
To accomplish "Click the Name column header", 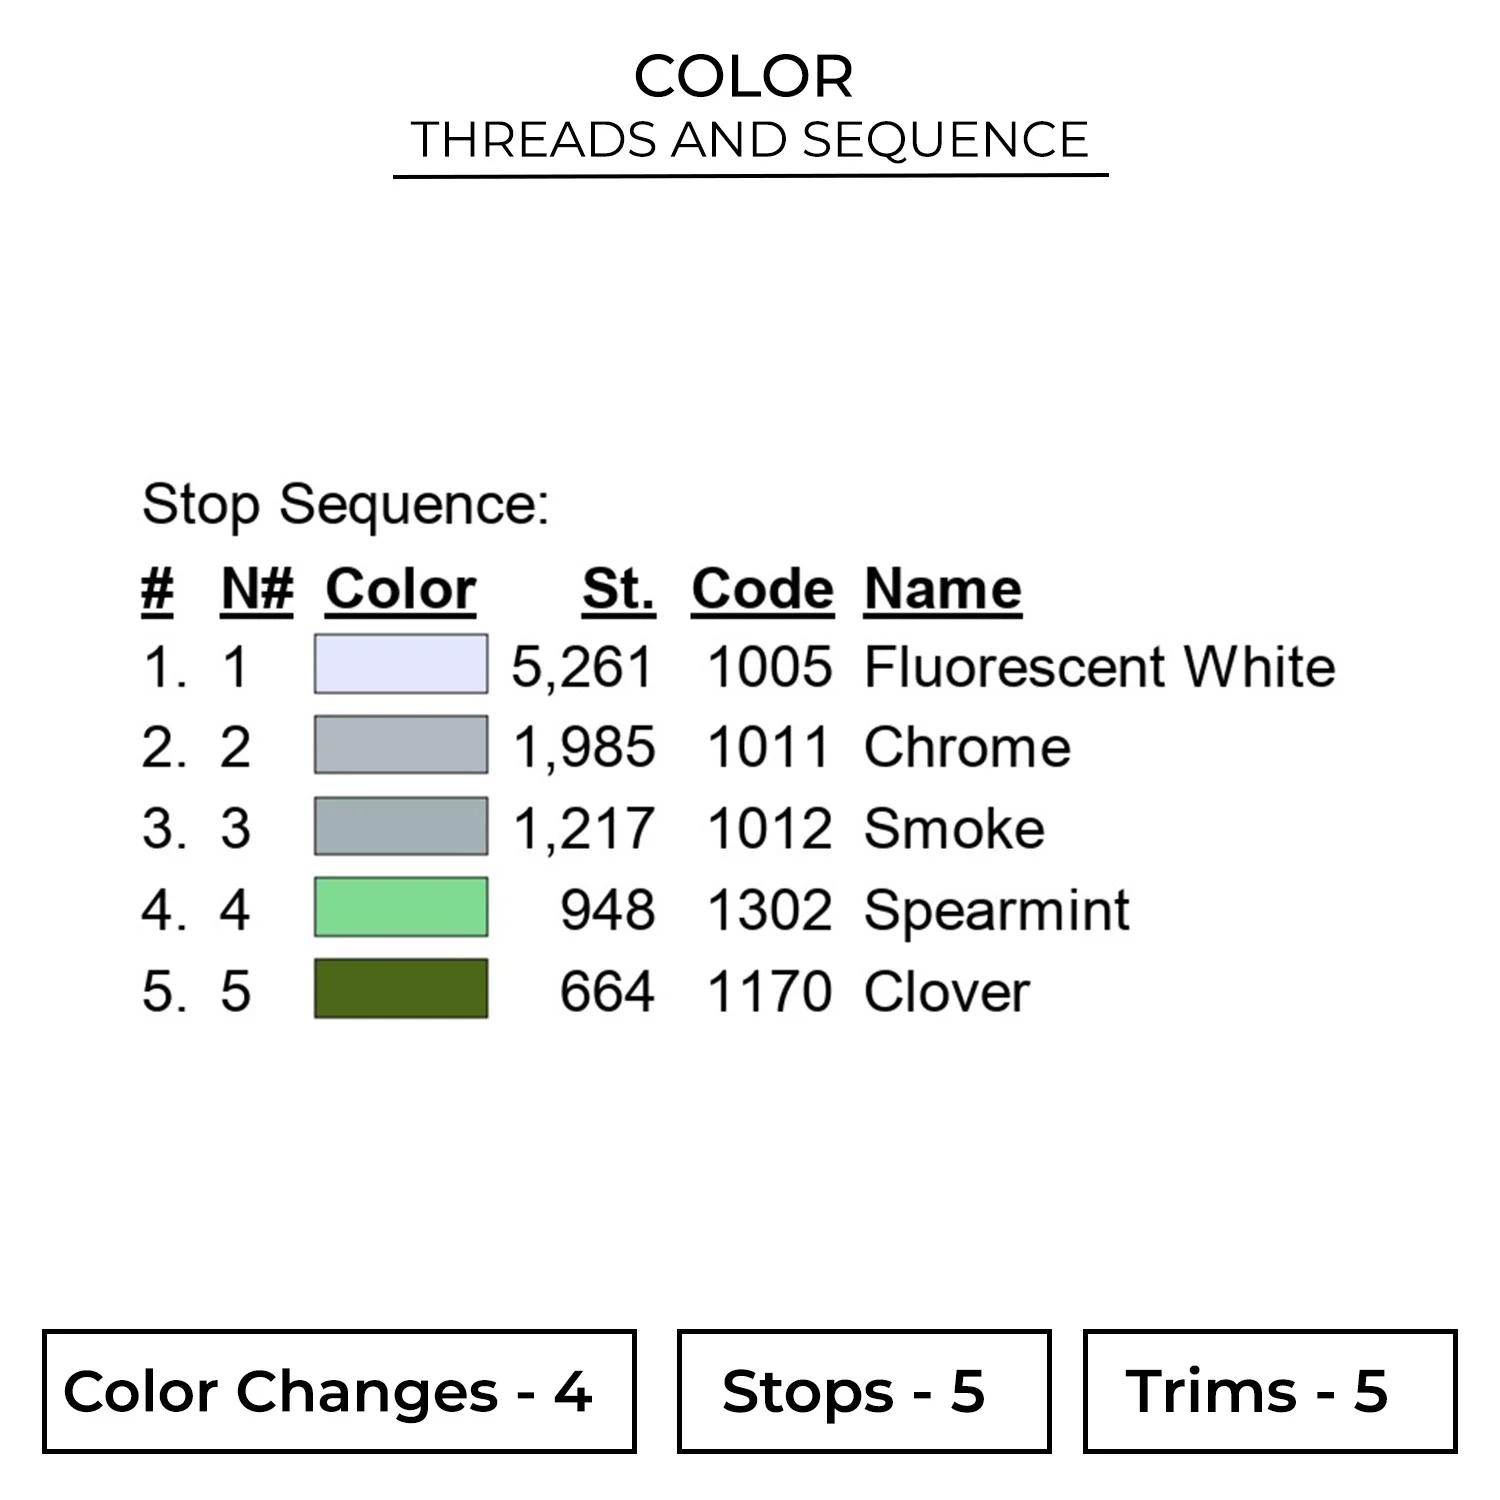I will (942, 588).
